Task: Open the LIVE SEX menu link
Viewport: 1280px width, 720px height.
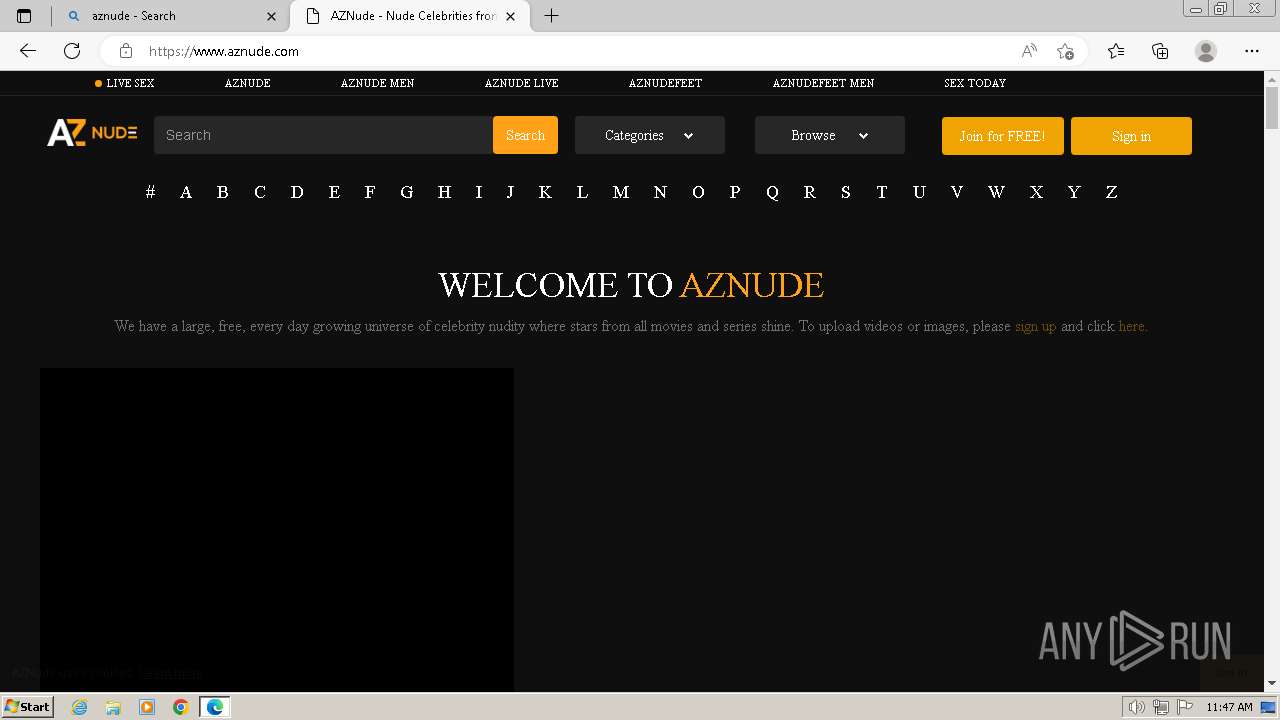Action: tap(125, 83)
